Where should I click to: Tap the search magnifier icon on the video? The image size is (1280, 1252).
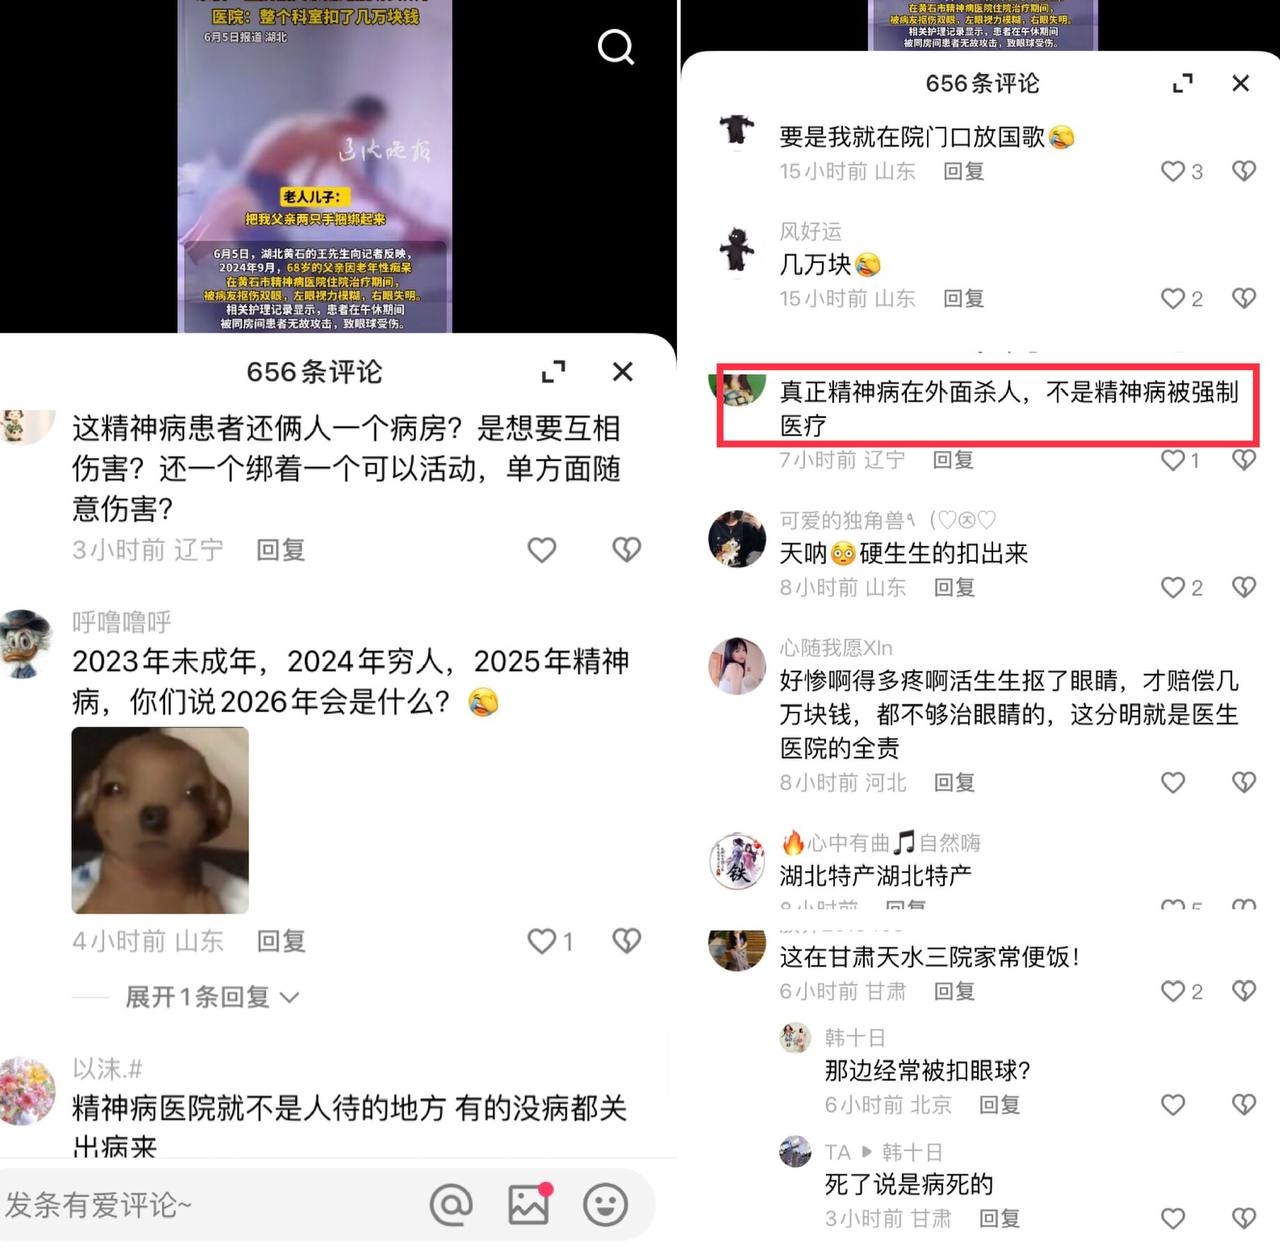[x=616, y=47]
